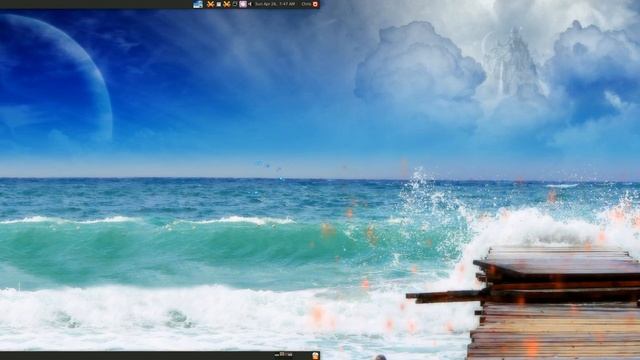640x360 pixels.
Task: Click the first orange cross icon in top panel
Action: [x=211, y=4]
